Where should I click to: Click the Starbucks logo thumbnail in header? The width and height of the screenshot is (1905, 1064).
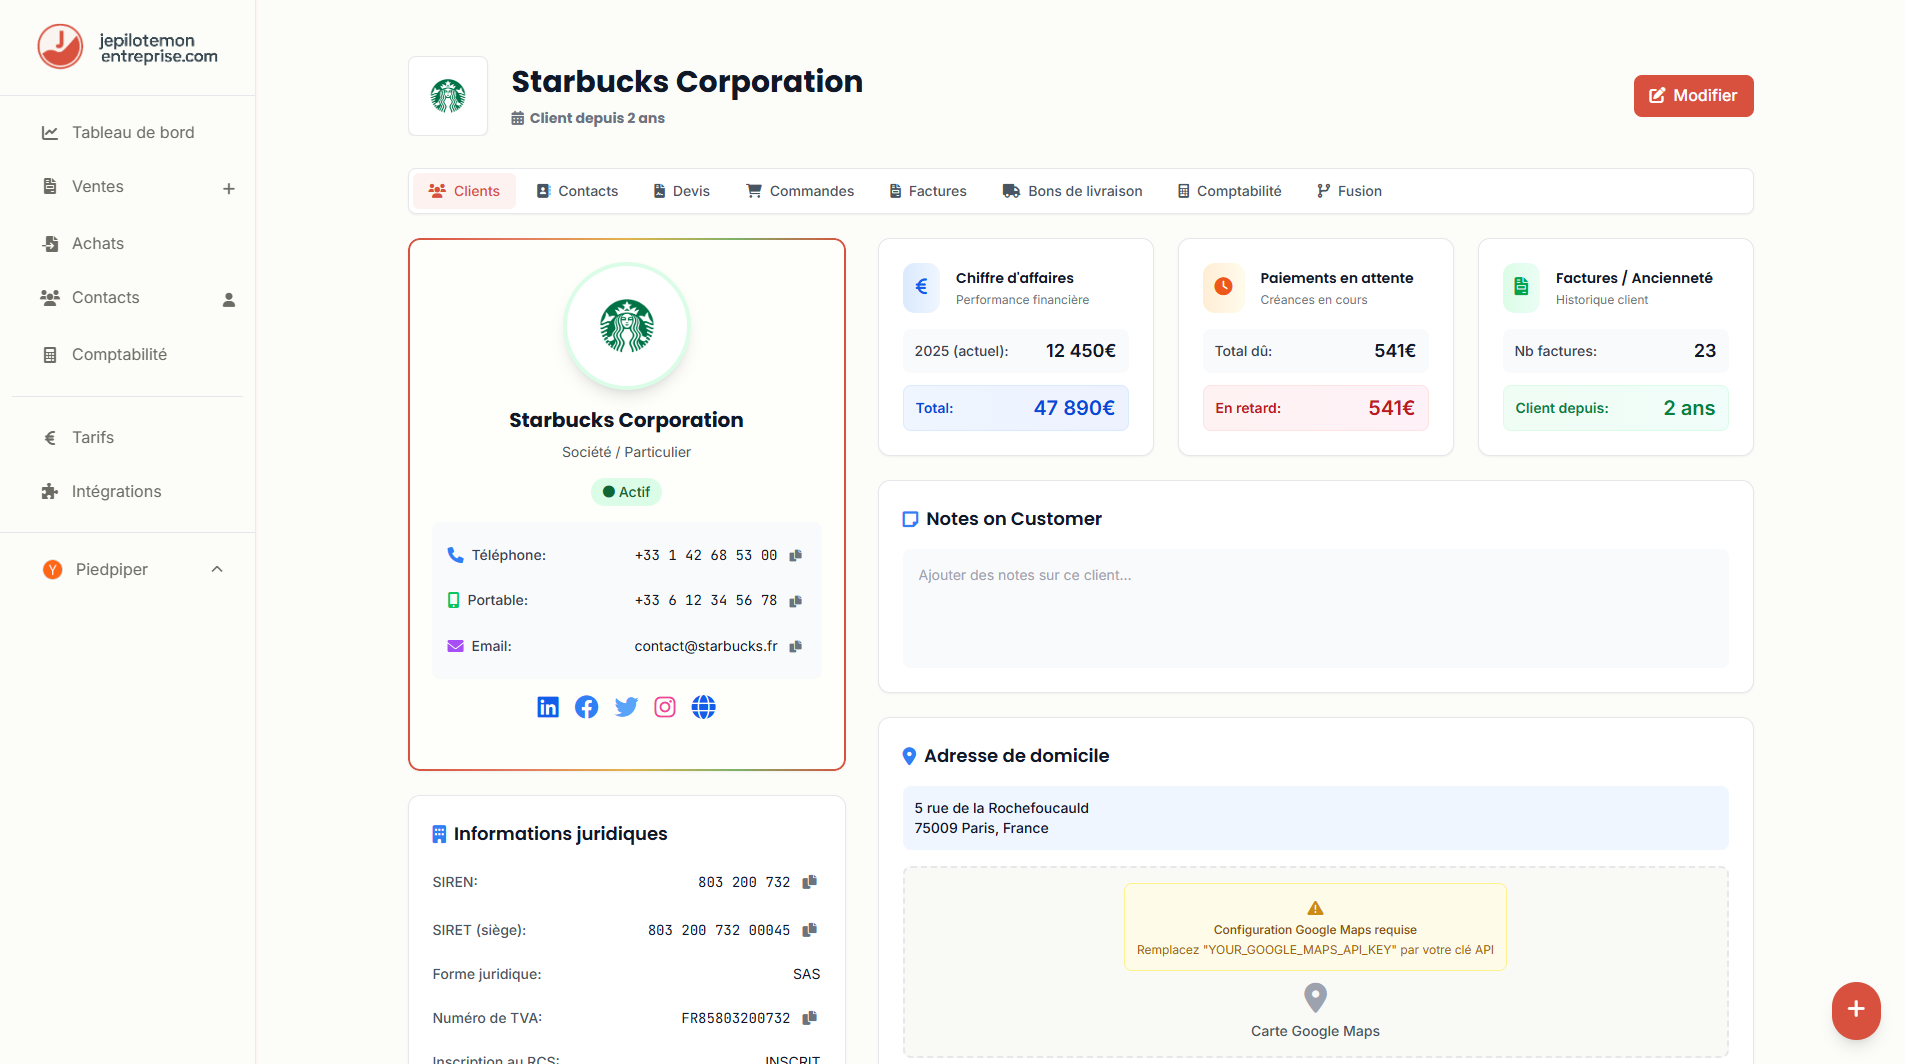[448, 96]
